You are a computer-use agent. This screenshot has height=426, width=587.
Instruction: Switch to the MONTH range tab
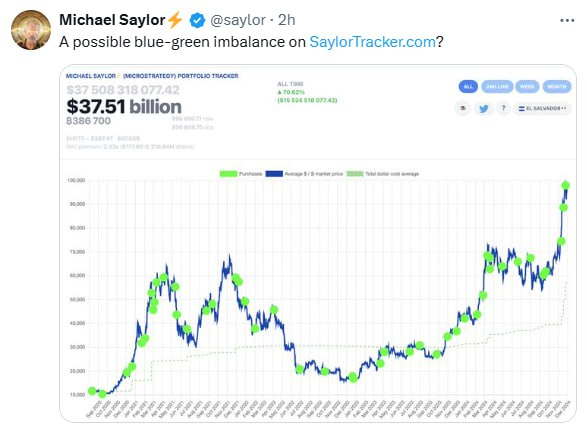557,86
